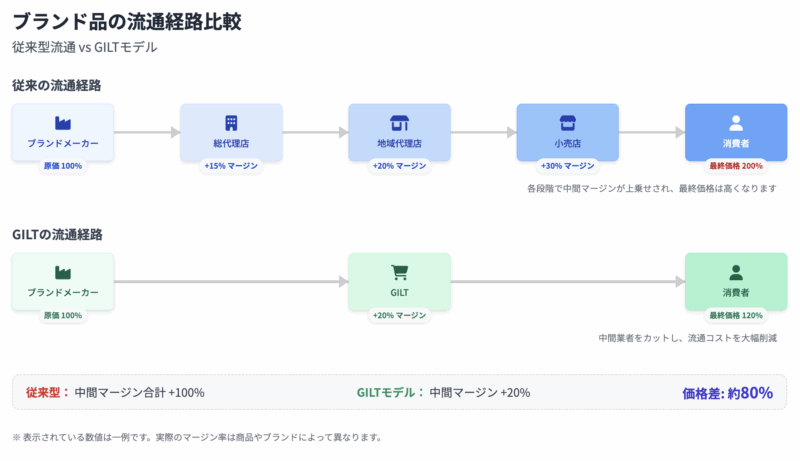Viewport: 800px width, 461px height.
Task: Click the factory icon in the green ブランドメーカー card
Action: coord(63,272)
